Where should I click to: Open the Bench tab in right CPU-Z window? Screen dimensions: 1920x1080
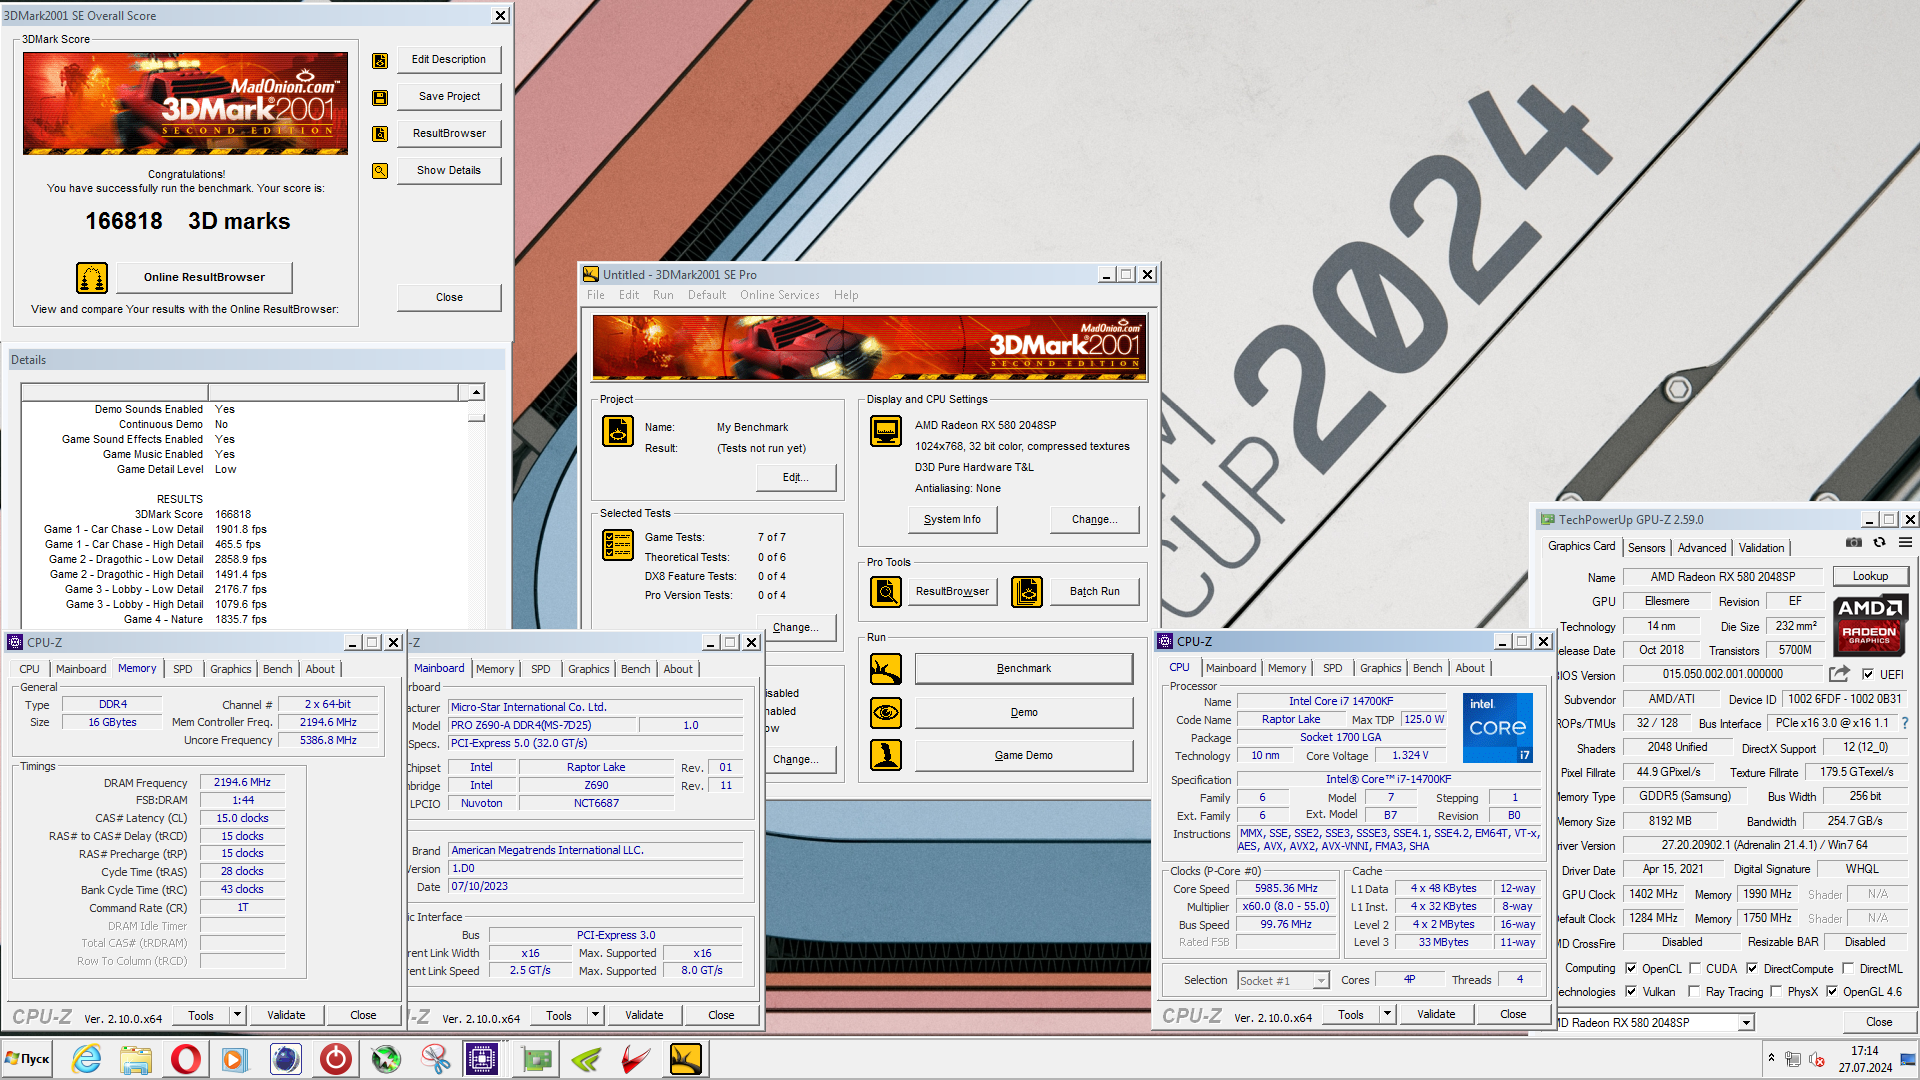[x=1427, y=668]
